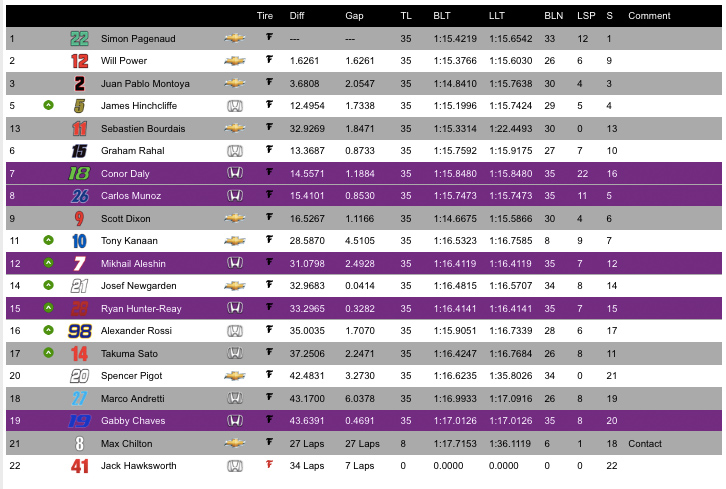Click the green up arrow next to Takuma Sato
The height and width of the screenshot is (489, 726).
pos(48,353)
